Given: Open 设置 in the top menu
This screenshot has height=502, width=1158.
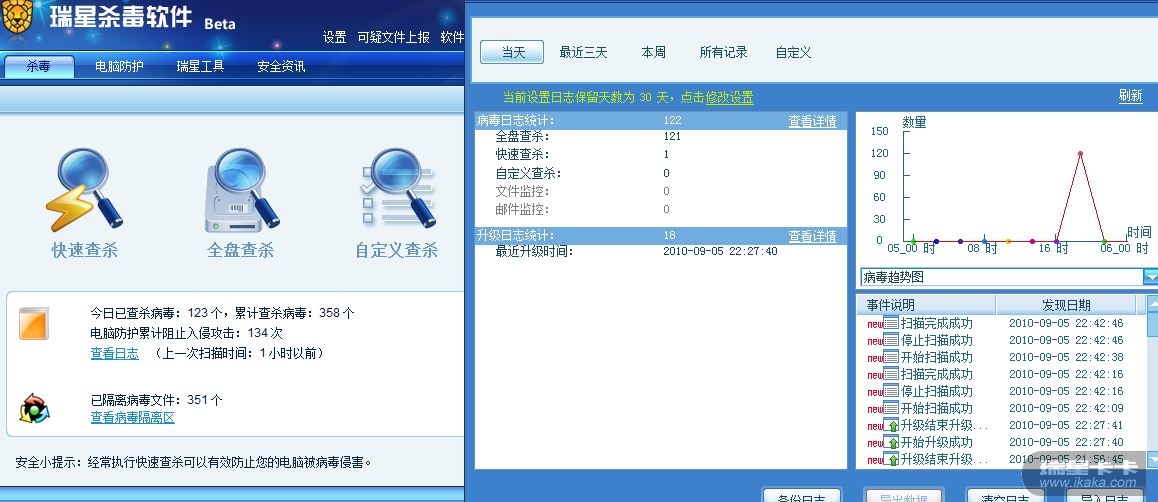Looking at the screenshot, I should tap(335, 37).
